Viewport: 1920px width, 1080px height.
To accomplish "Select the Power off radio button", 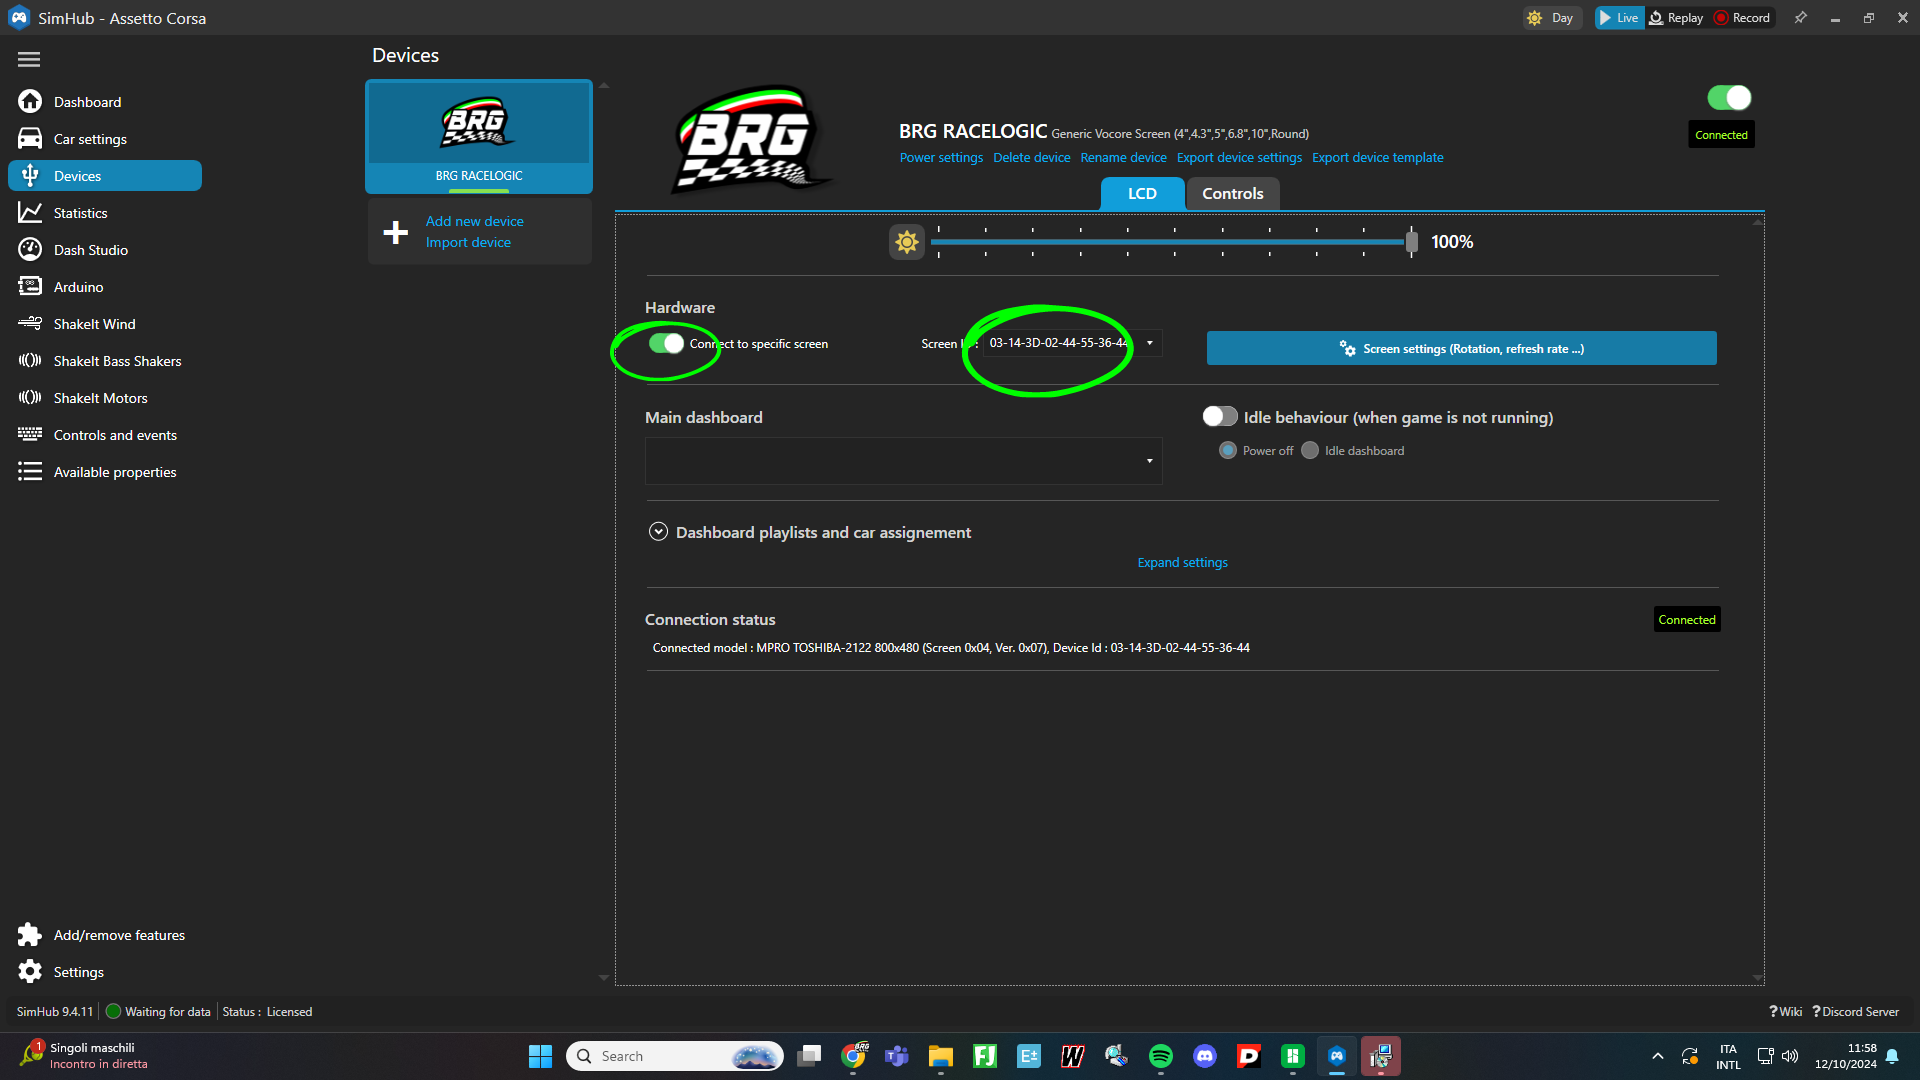I will click(x=1228, y=451).
